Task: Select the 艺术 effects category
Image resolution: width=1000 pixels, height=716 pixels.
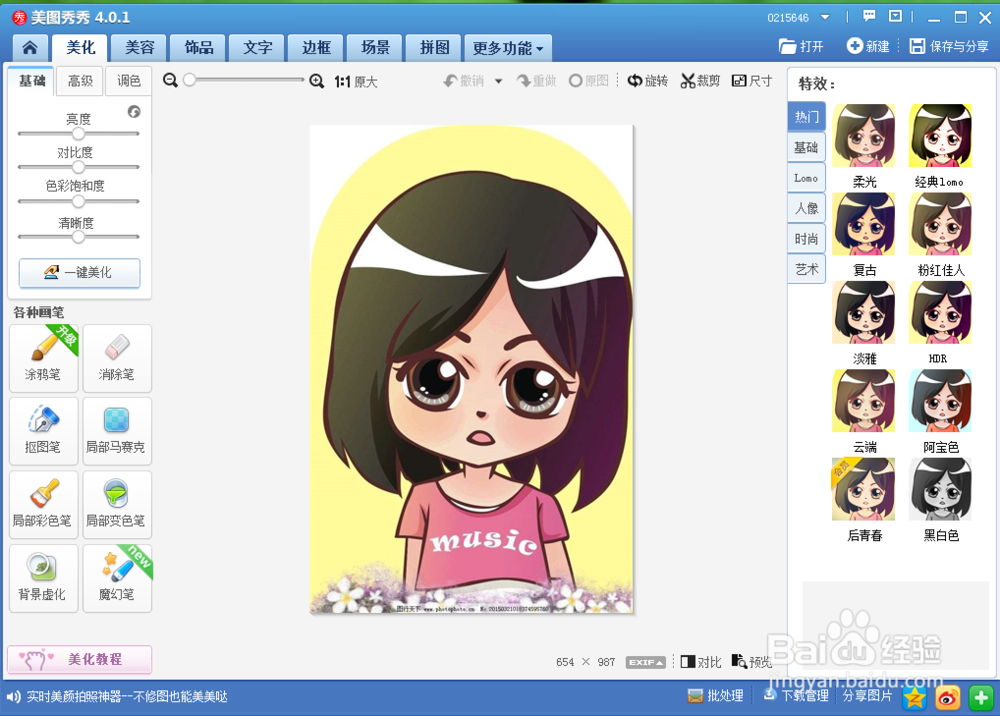Action: 806,269
